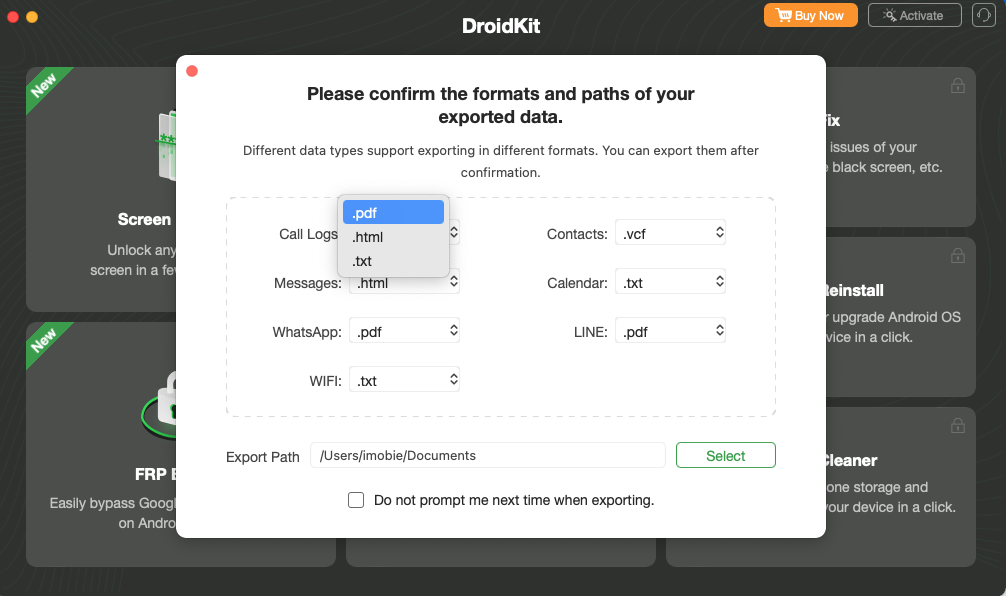Click the Activate button
The image size is (1006, 596).
tap(914, 15)
